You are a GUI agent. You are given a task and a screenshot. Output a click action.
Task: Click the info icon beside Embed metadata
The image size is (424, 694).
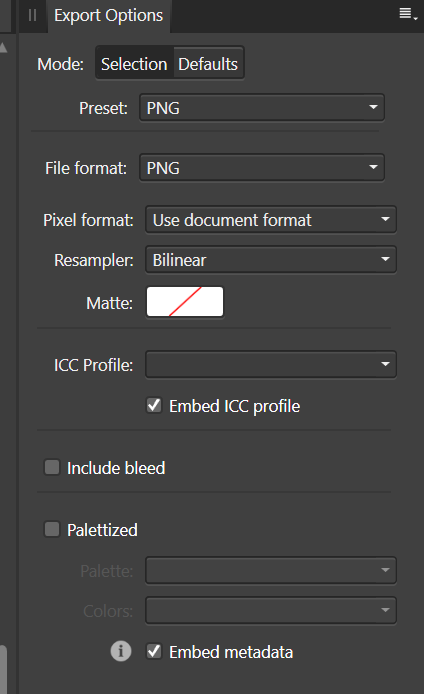point(121,652)
